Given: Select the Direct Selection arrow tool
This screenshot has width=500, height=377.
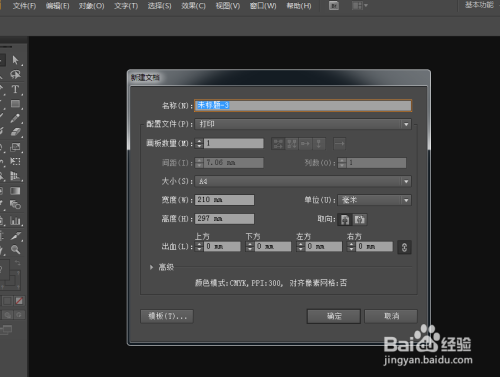Looking at the screenshot, I should 15,60.
